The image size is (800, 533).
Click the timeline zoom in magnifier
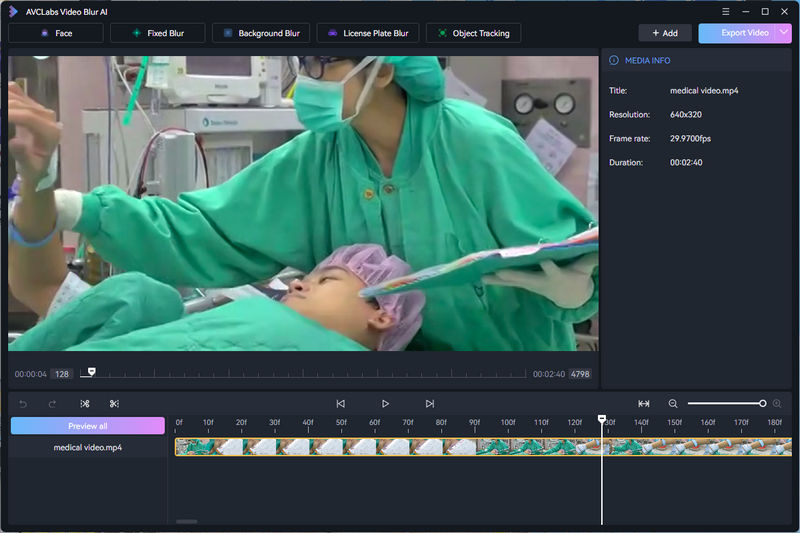coord(777,404)
